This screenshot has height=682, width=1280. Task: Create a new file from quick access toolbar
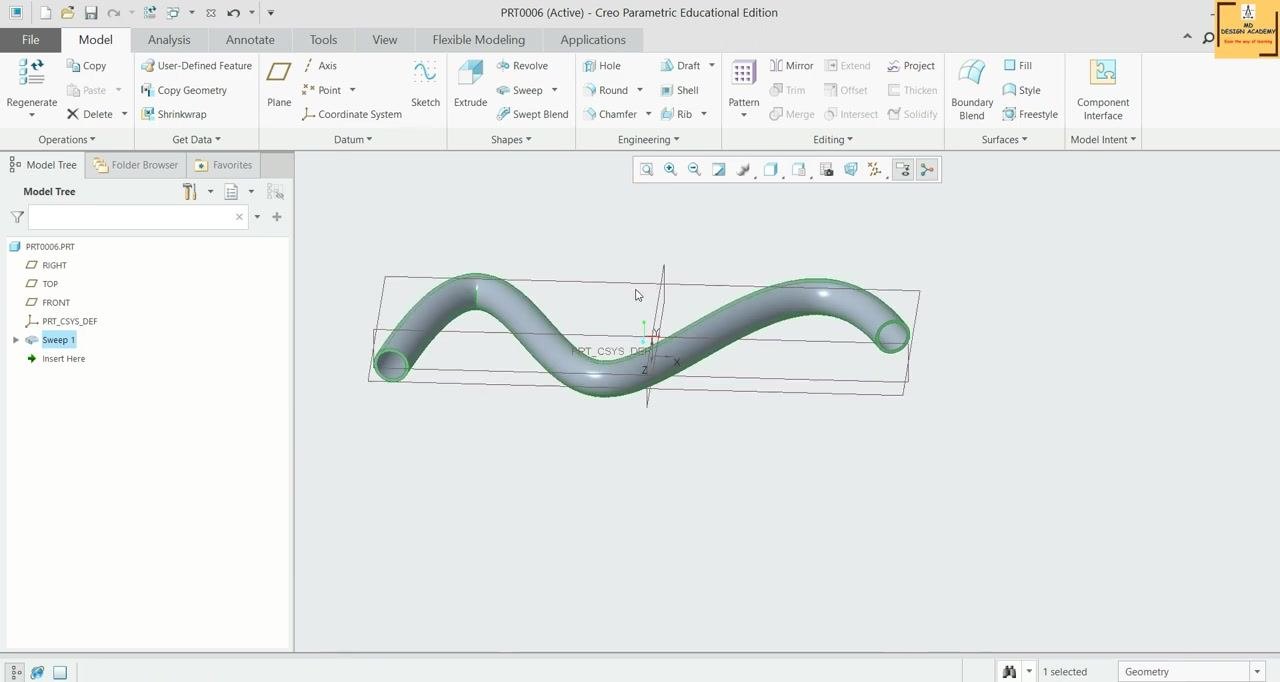tap(45, 13)
